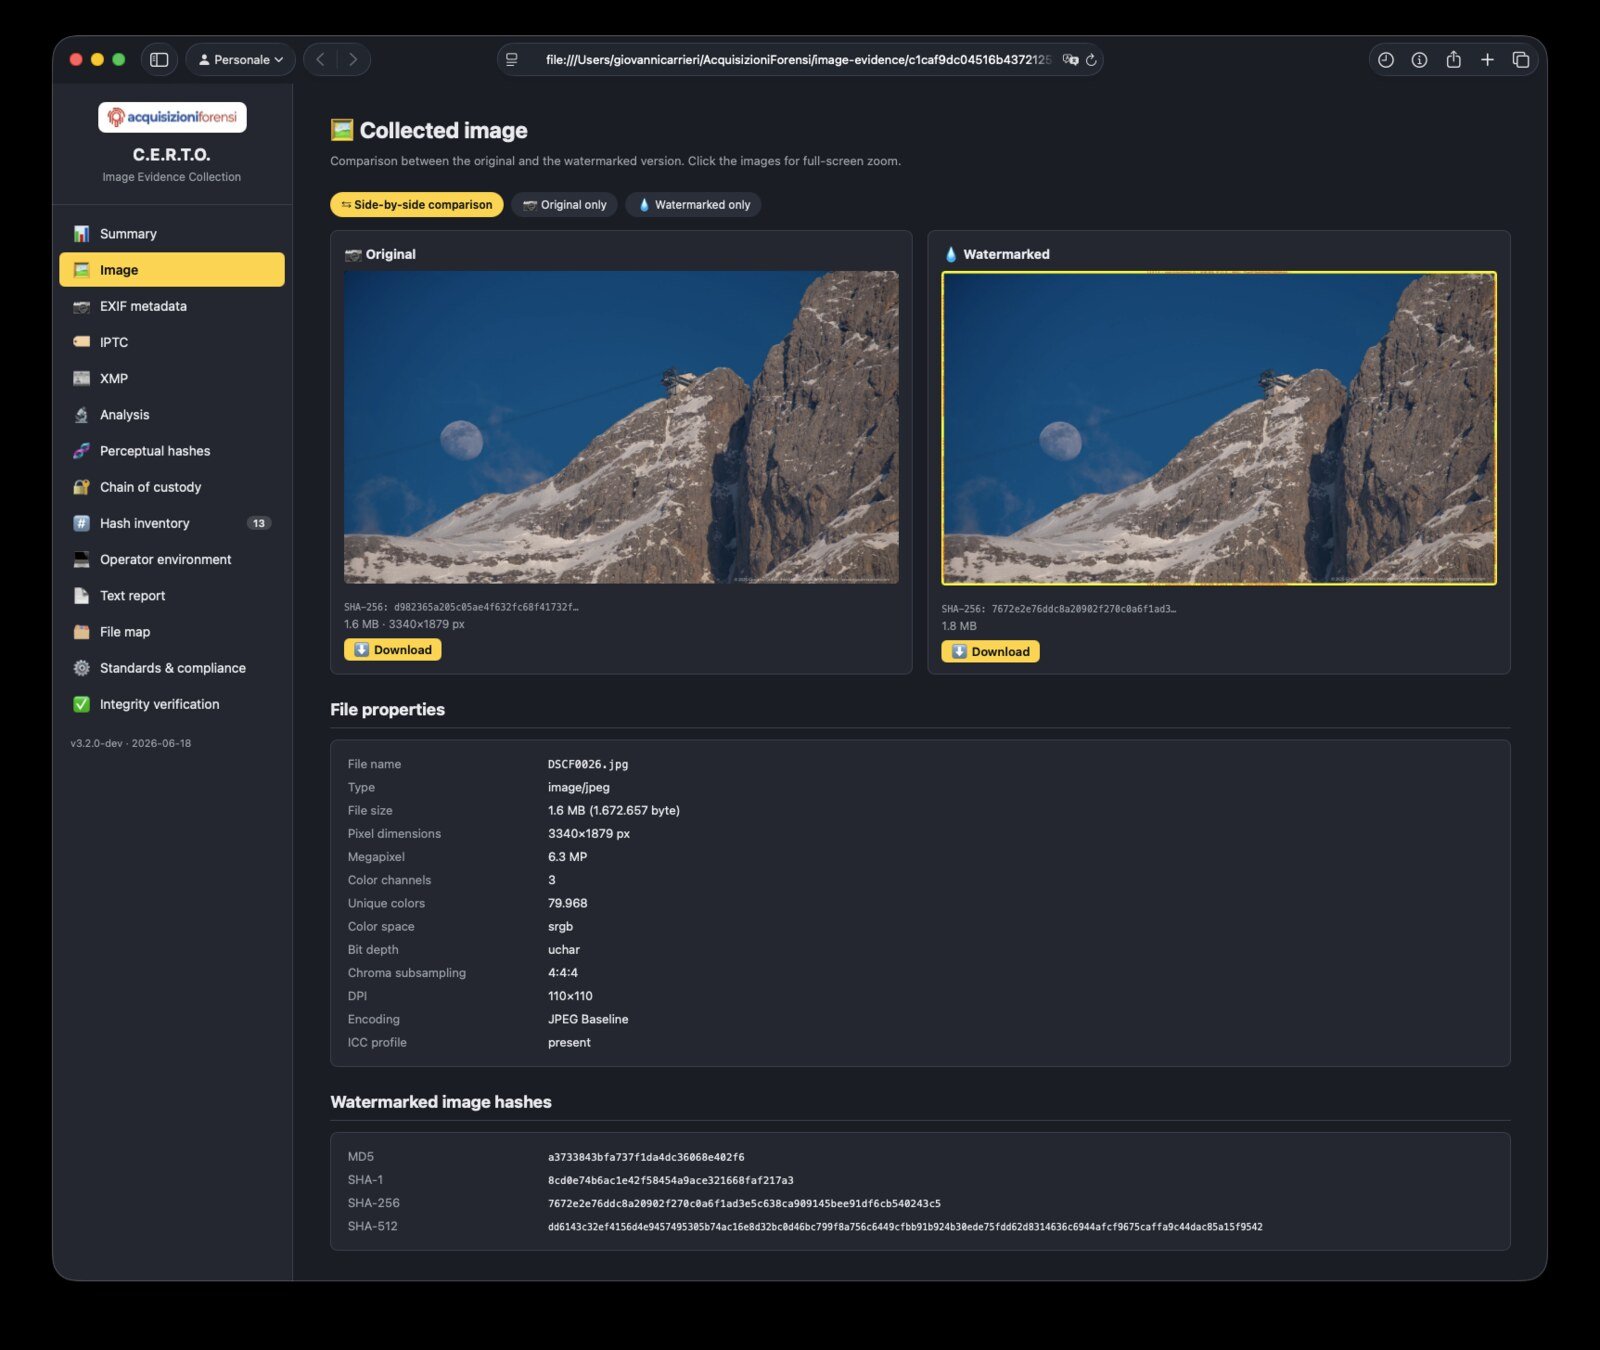The image size is (1600, 1350).
Task: Open Standards & compliance page
Action: click(x=171, y=668)
